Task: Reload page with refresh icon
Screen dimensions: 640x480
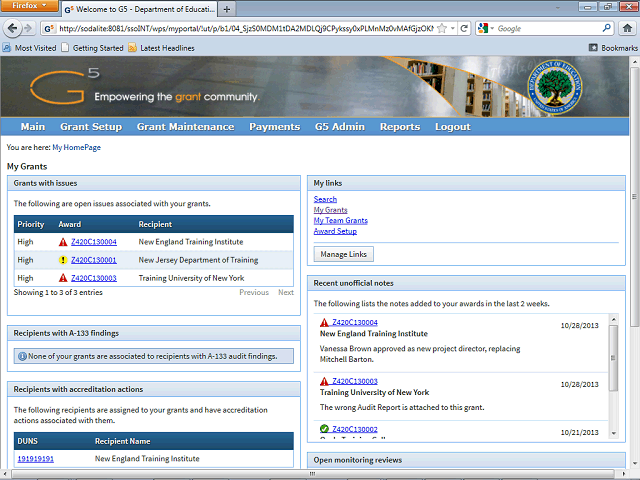Action: point(464,28)
